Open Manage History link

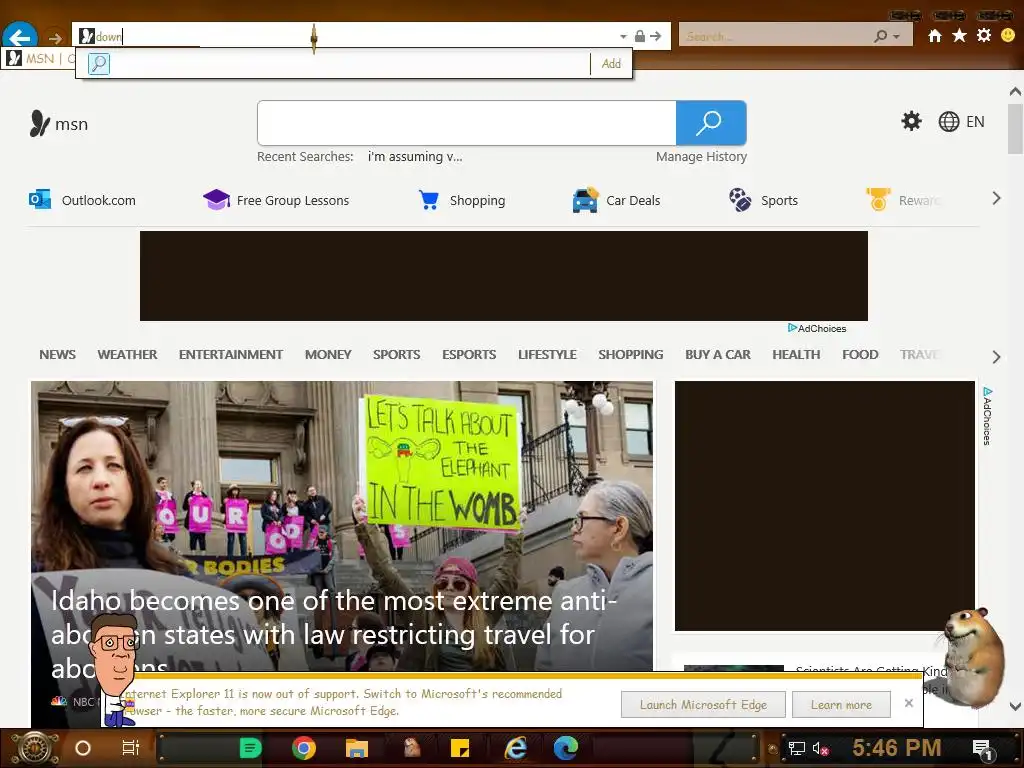(x=701, y=157)
